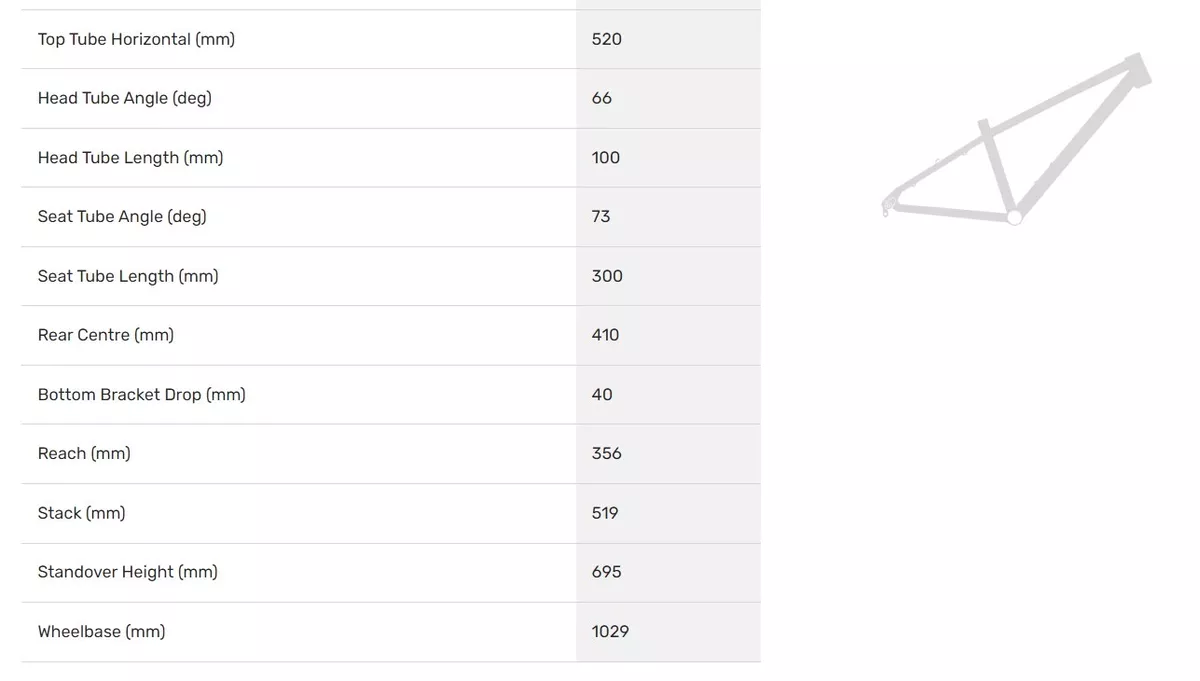Click the 520 top tube value
The height and width of the screenshot is (681, 1200).
[607, 39]
